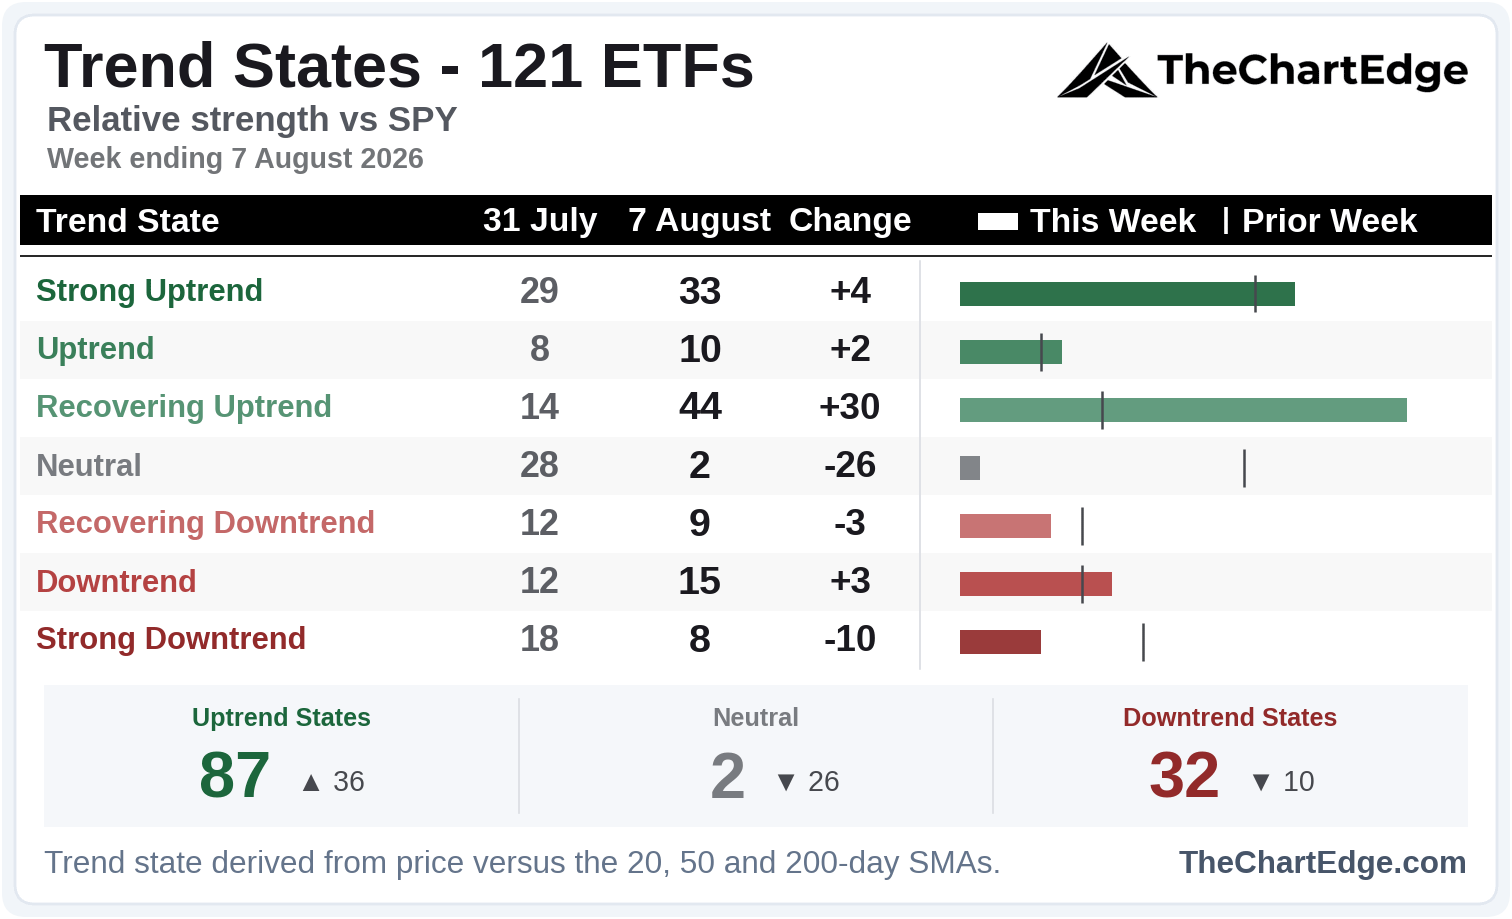Click the Downtrend States total 32

[x=1184, y=775]
